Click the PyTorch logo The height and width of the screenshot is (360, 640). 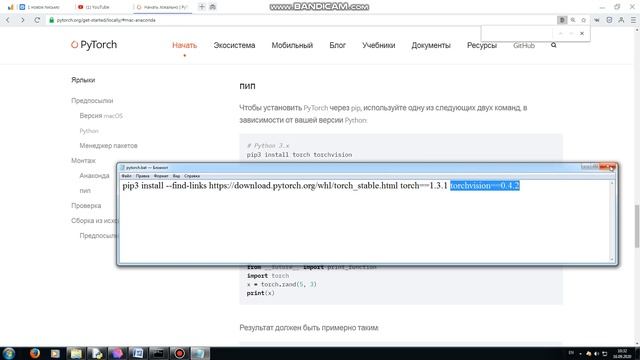point(94,44)
